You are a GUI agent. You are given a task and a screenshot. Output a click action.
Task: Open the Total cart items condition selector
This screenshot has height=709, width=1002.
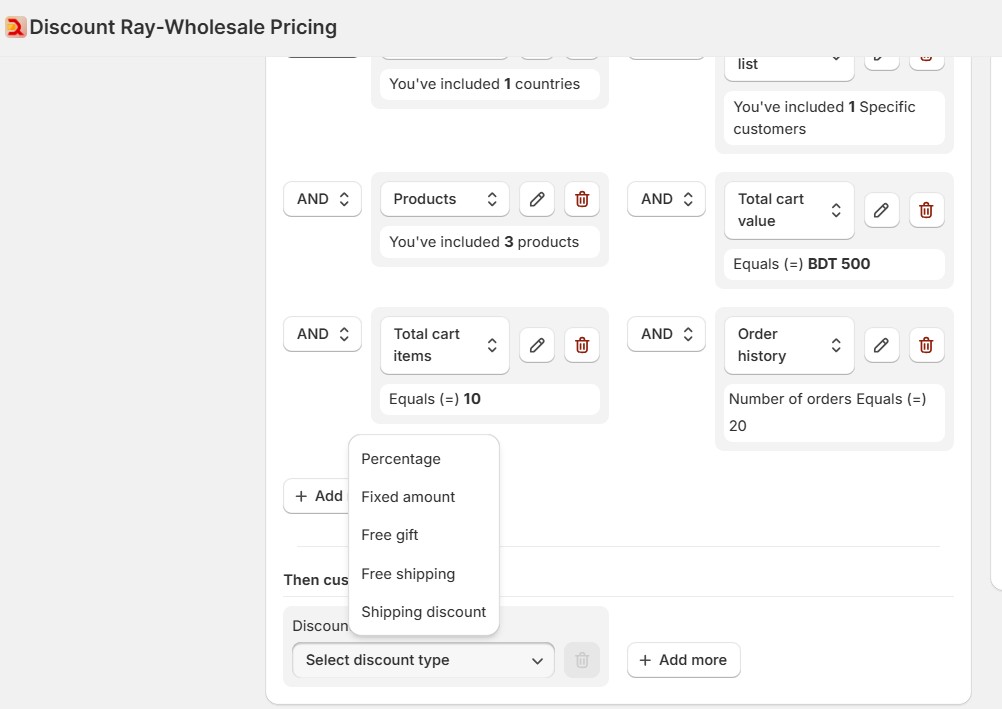coord(444,345)
